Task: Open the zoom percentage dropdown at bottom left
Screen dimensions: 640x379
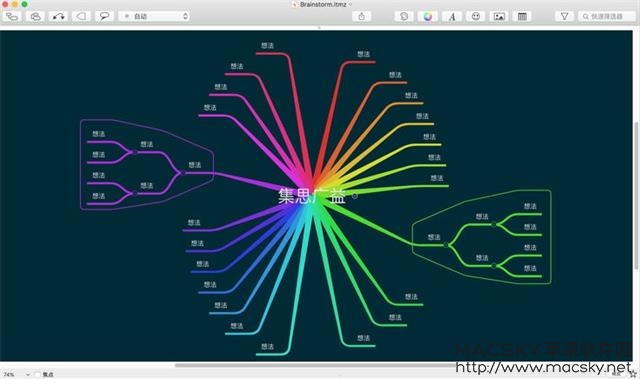Action: click(17, 374)
